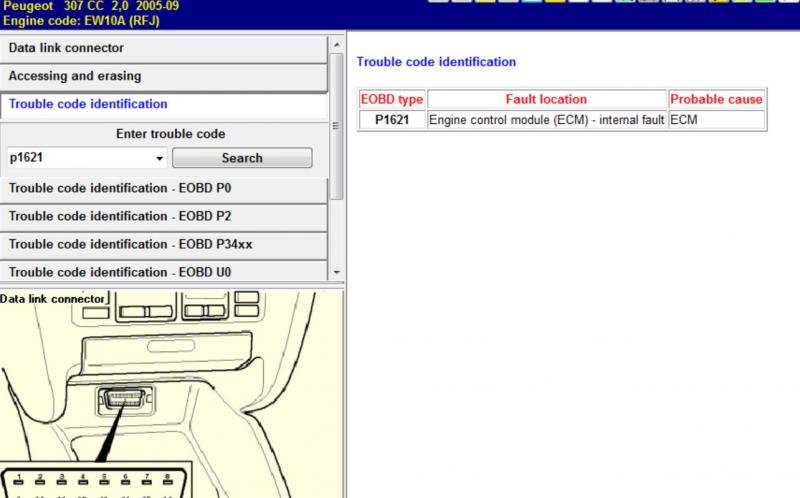Viewport: 800px width, 498px height.
Task: Click the Trouble code identification heading in the right pane
Action: 436,62
